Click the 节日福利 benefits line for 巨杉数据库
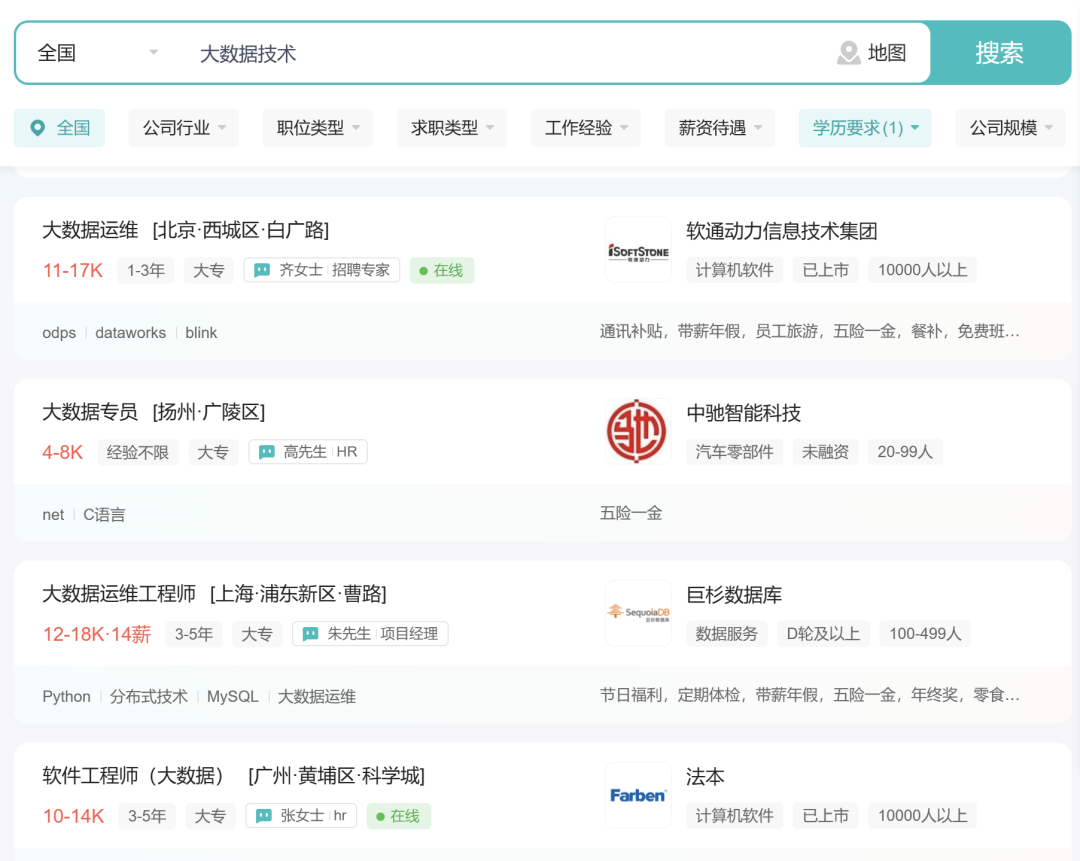1080x861 pixels. tap(810, 695)
